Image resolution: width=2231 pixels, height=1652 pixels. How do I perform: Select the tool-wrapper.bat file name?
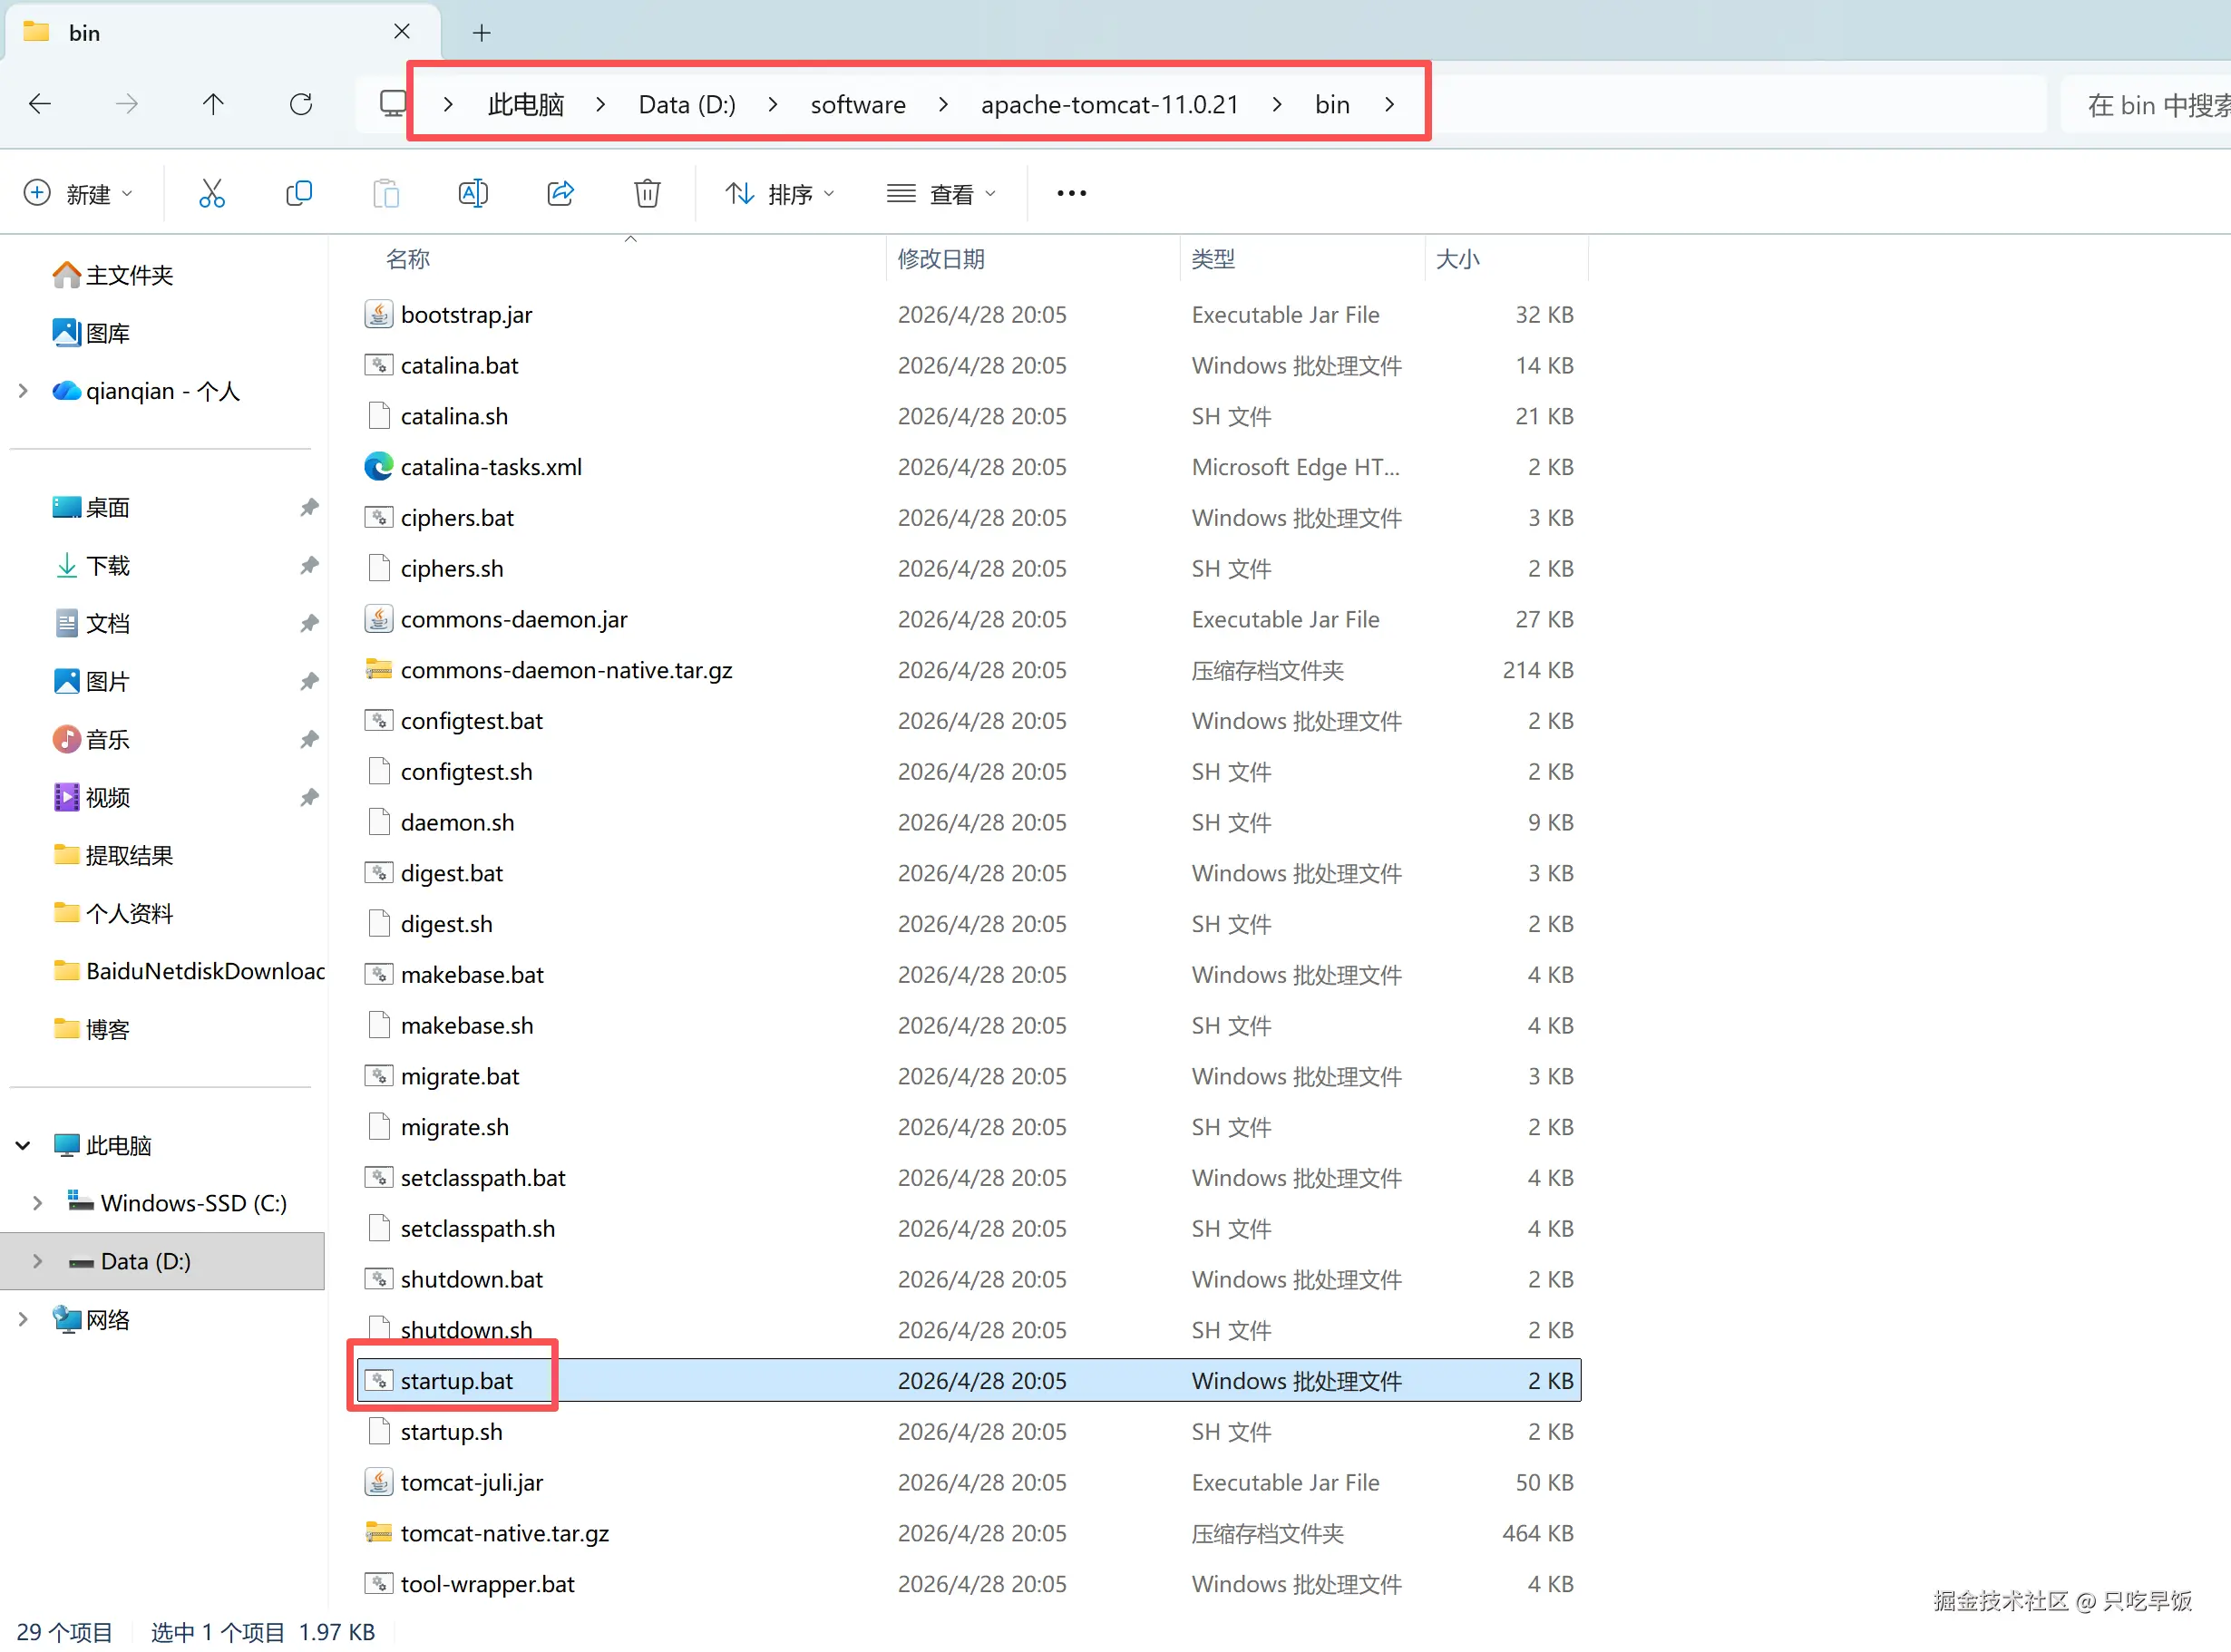[488, 1585]
